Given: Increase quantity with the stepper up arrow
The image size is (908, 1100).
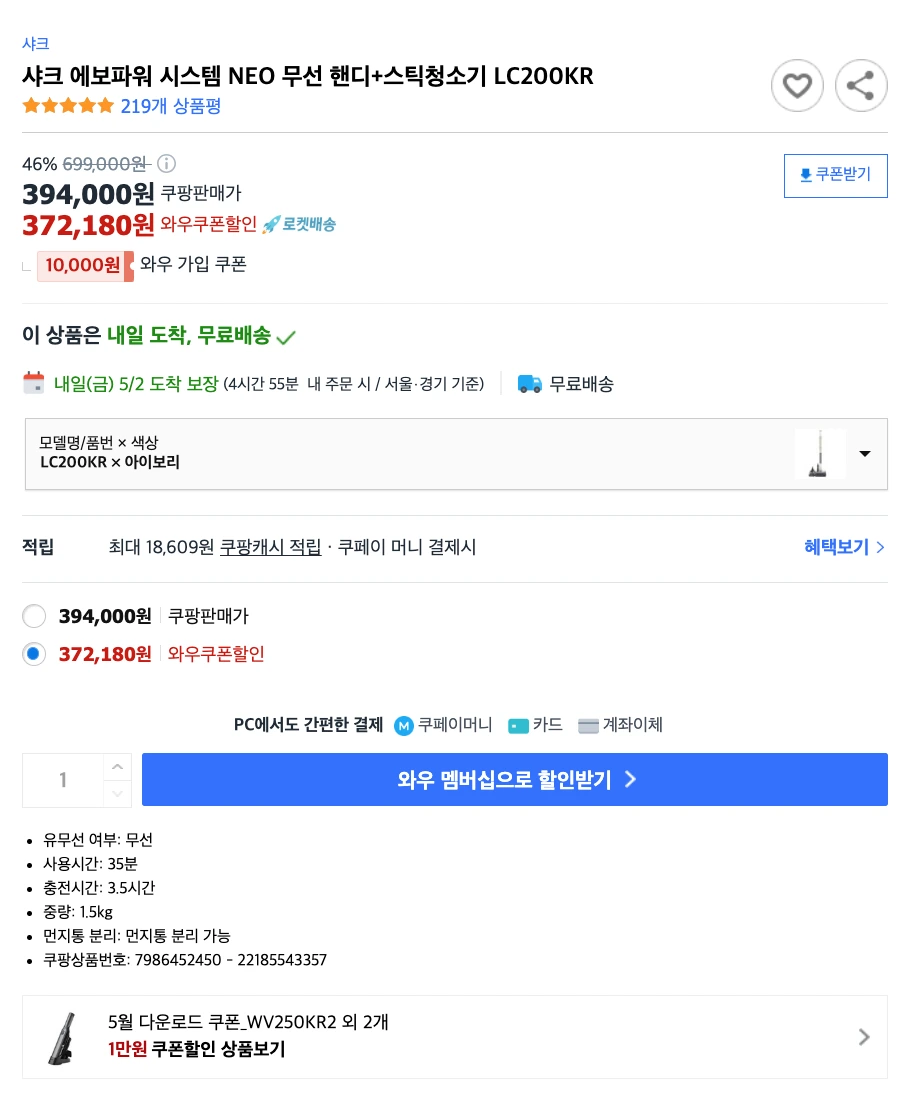Looking at the screenshot, I should (117, 767).
